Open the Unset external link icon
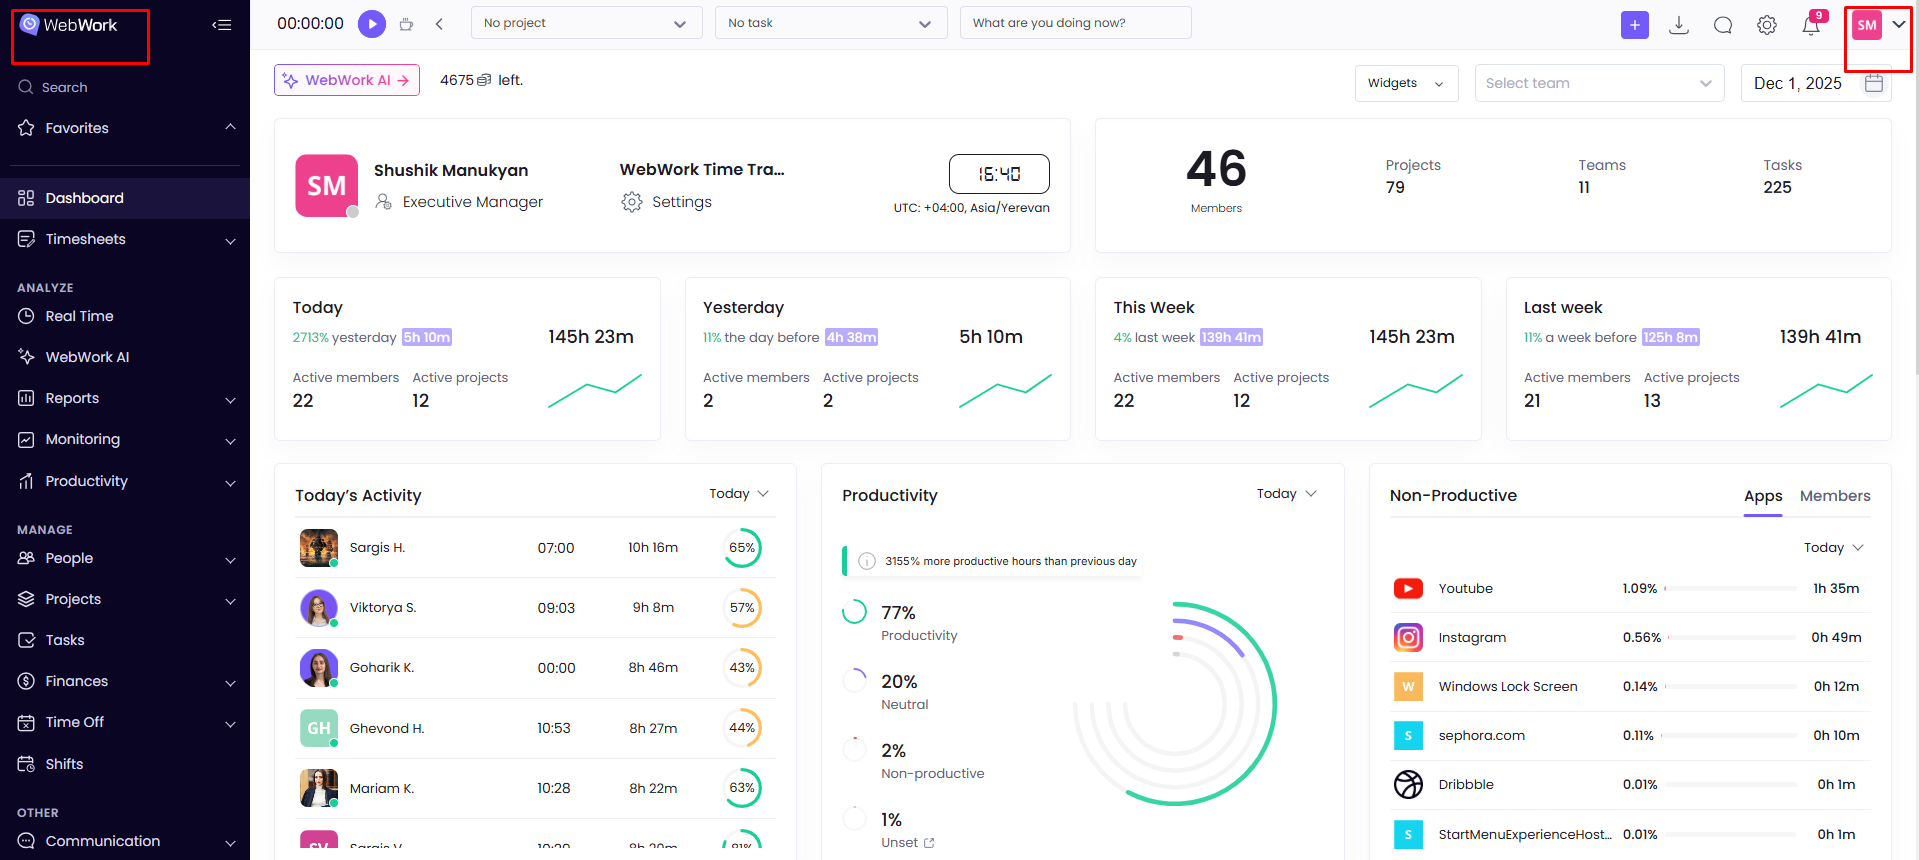 (929, 843)
